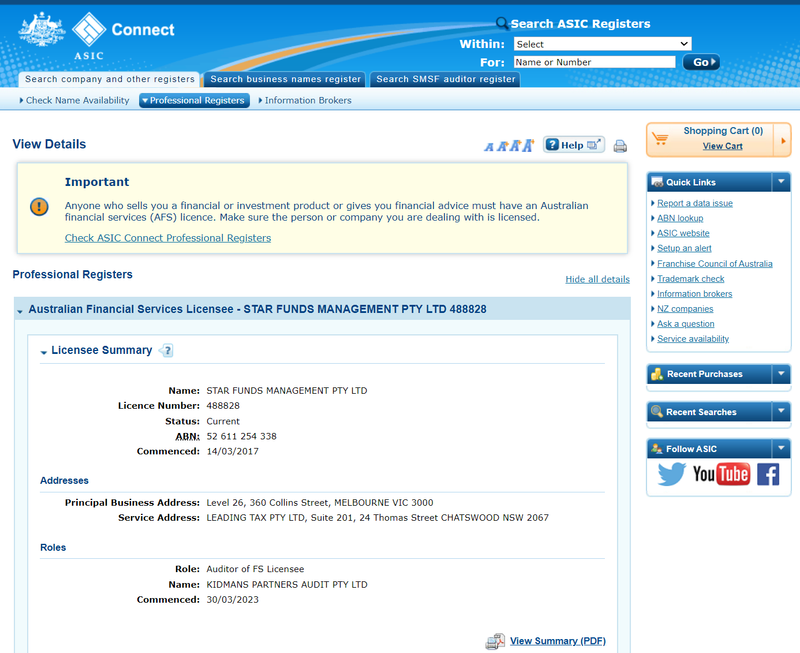
Task: Open Ask a question link
Action: pyautogui.click(x=686, y=324)
